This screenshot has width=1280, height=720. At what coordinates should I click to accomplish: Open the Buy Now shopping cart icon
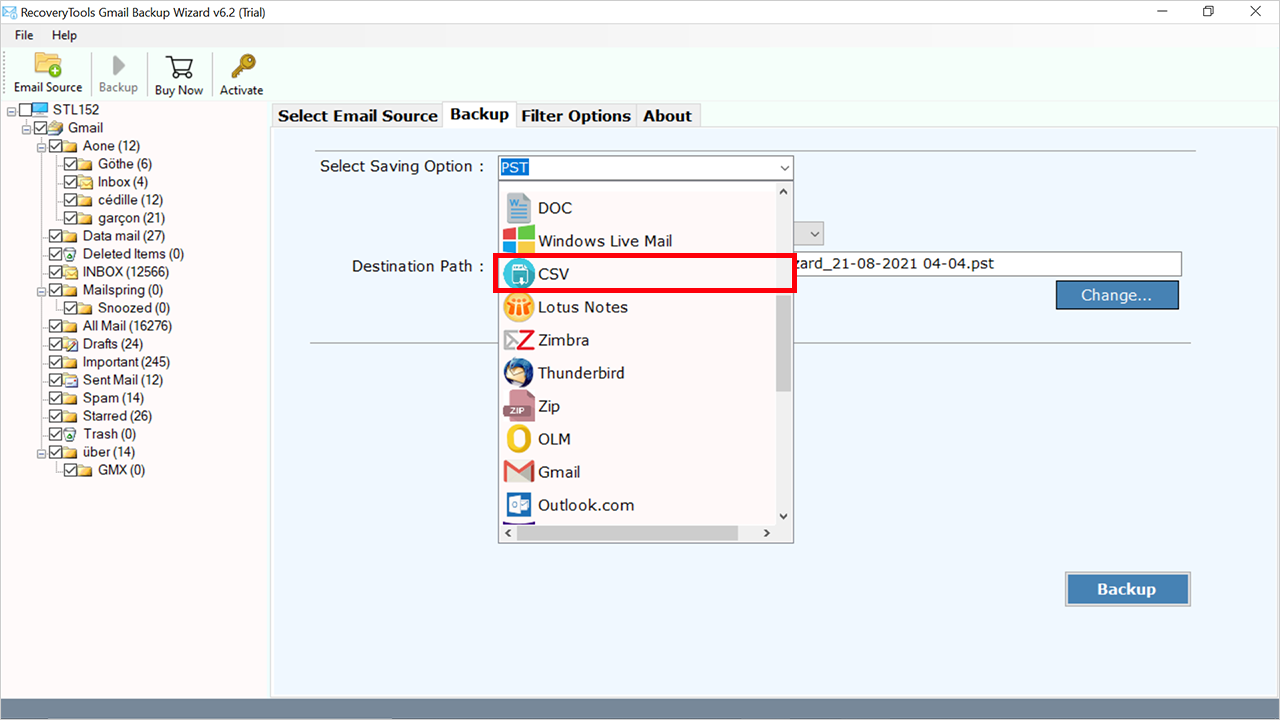[x=179, y=67]
